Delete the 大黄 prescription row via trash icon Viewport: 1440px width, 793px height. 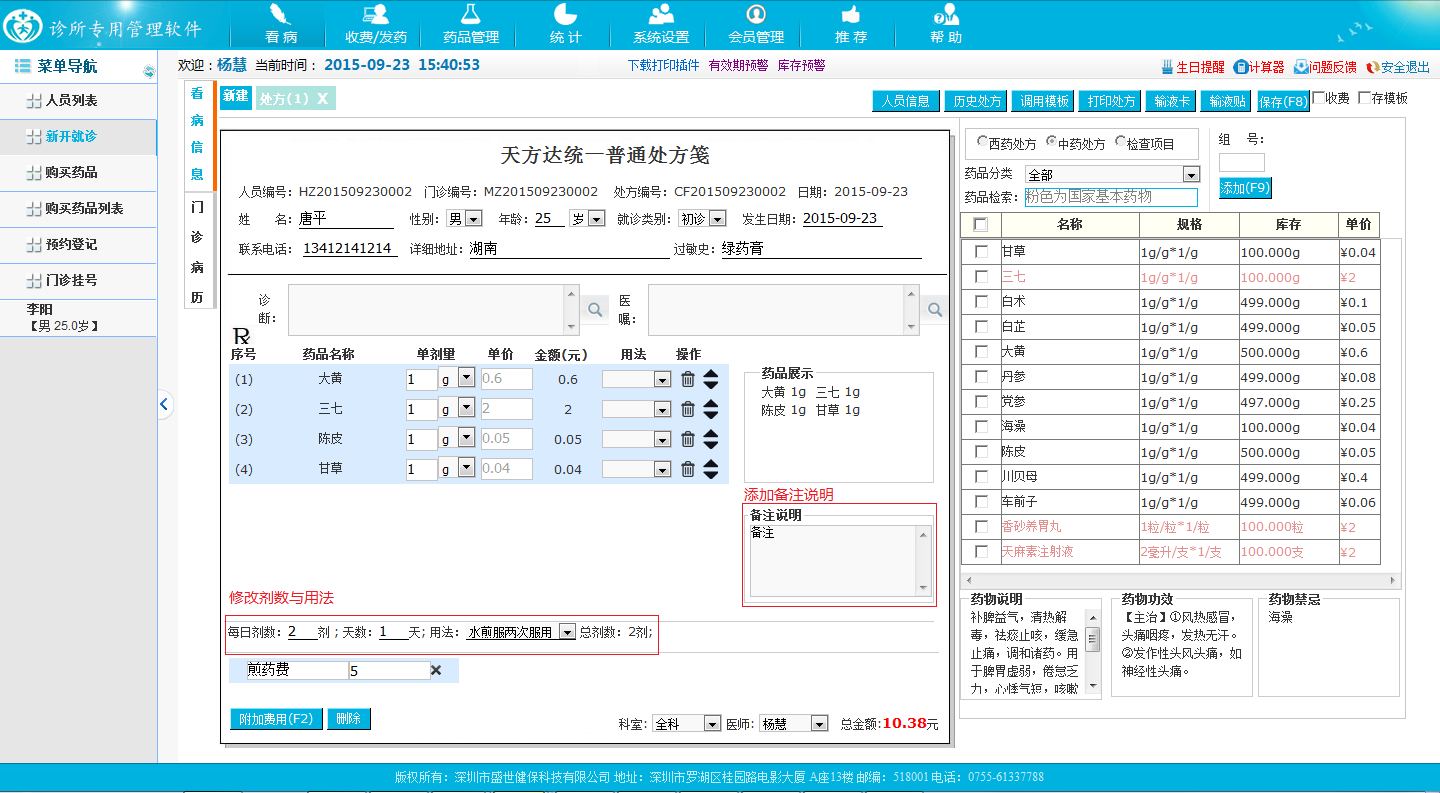pyautogui.click(x=688, y=379)
